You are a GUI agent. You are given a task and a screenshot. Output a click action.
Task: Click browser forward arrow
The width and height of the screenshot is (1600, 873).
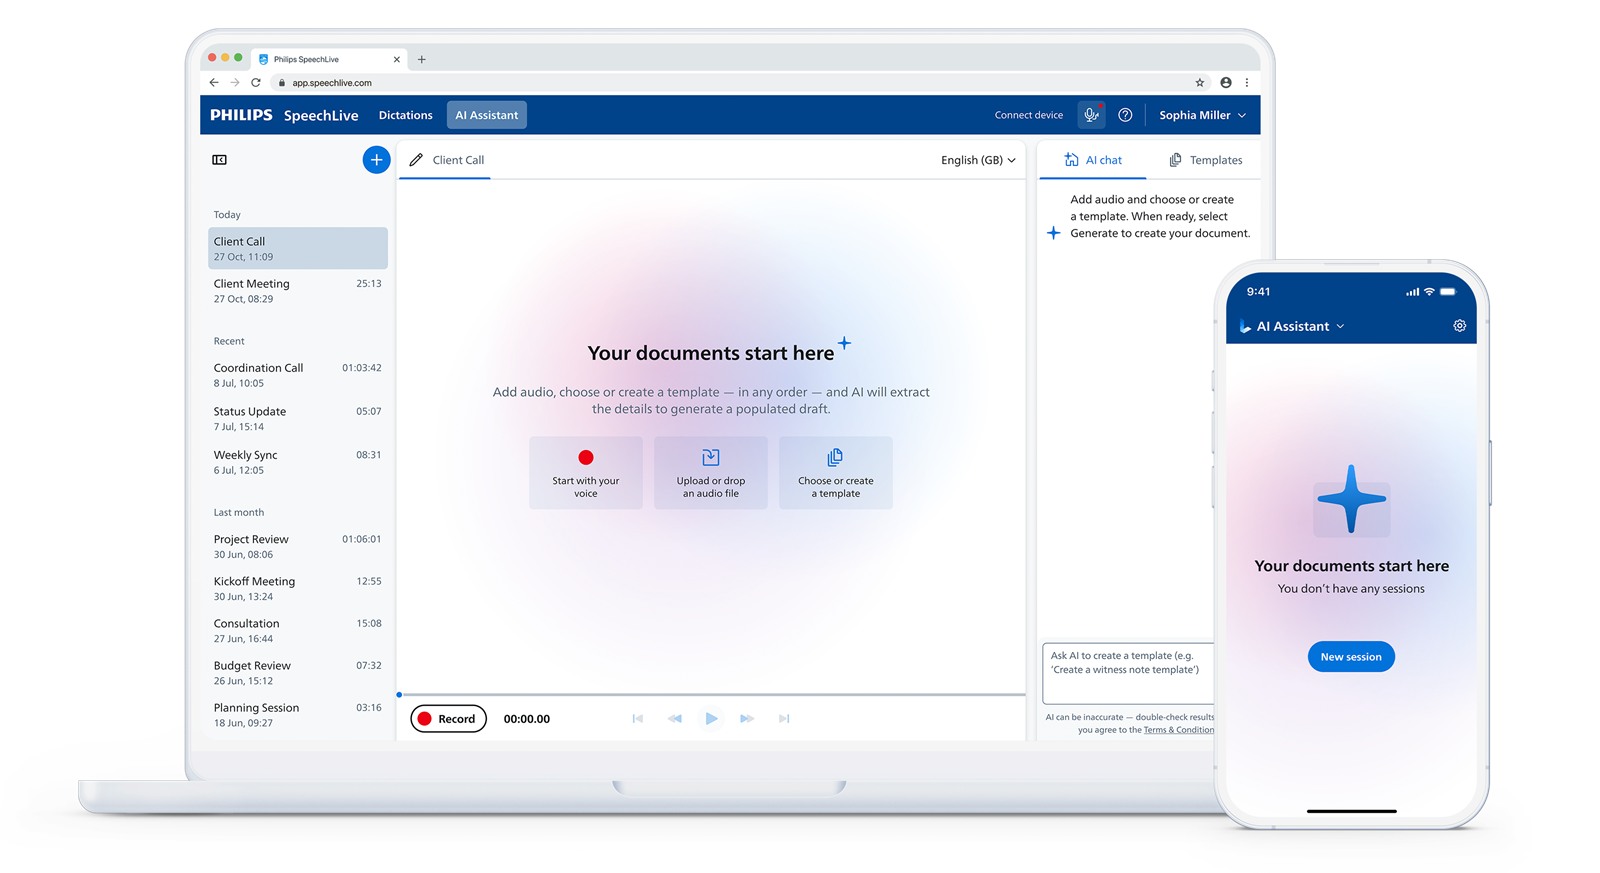click(235, 83)
